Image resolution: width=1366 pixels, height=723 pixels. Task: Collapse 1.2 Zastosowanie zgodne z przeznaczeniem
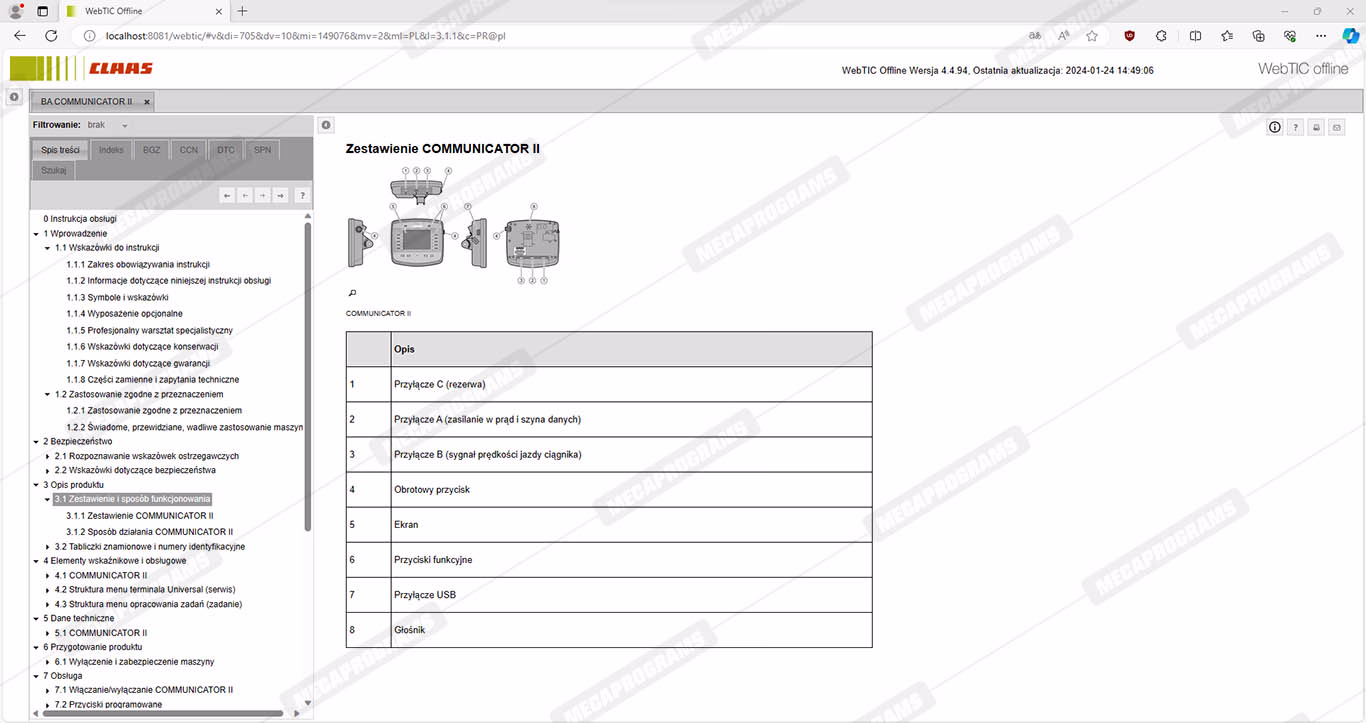pos(47,394)
